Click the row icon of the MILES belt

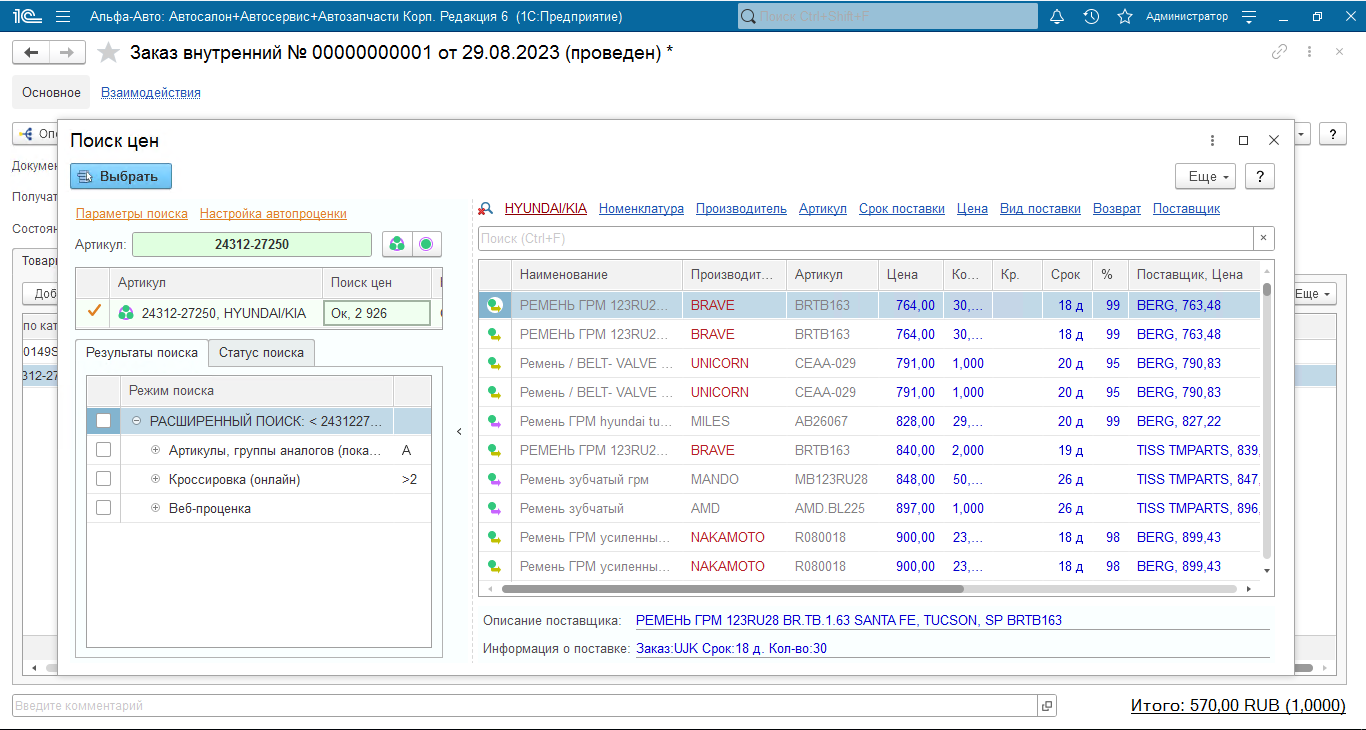coord(494,421)
